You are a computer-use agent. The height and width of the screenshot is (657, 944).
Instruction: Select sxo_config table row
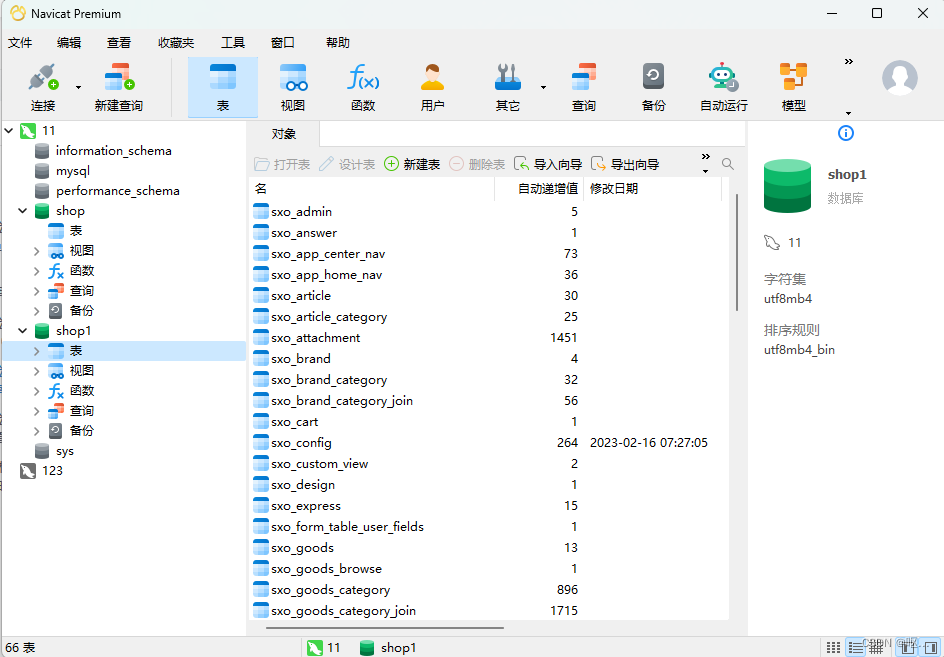(x=489, y=443)
